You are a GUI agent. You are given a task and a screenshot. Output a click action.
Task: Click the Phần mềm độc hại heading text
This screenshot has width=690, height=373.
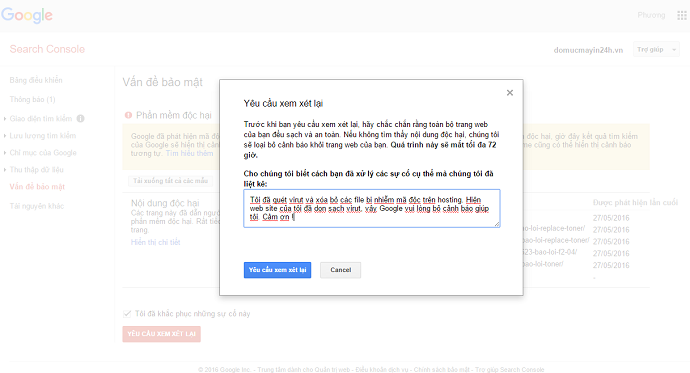174,115
